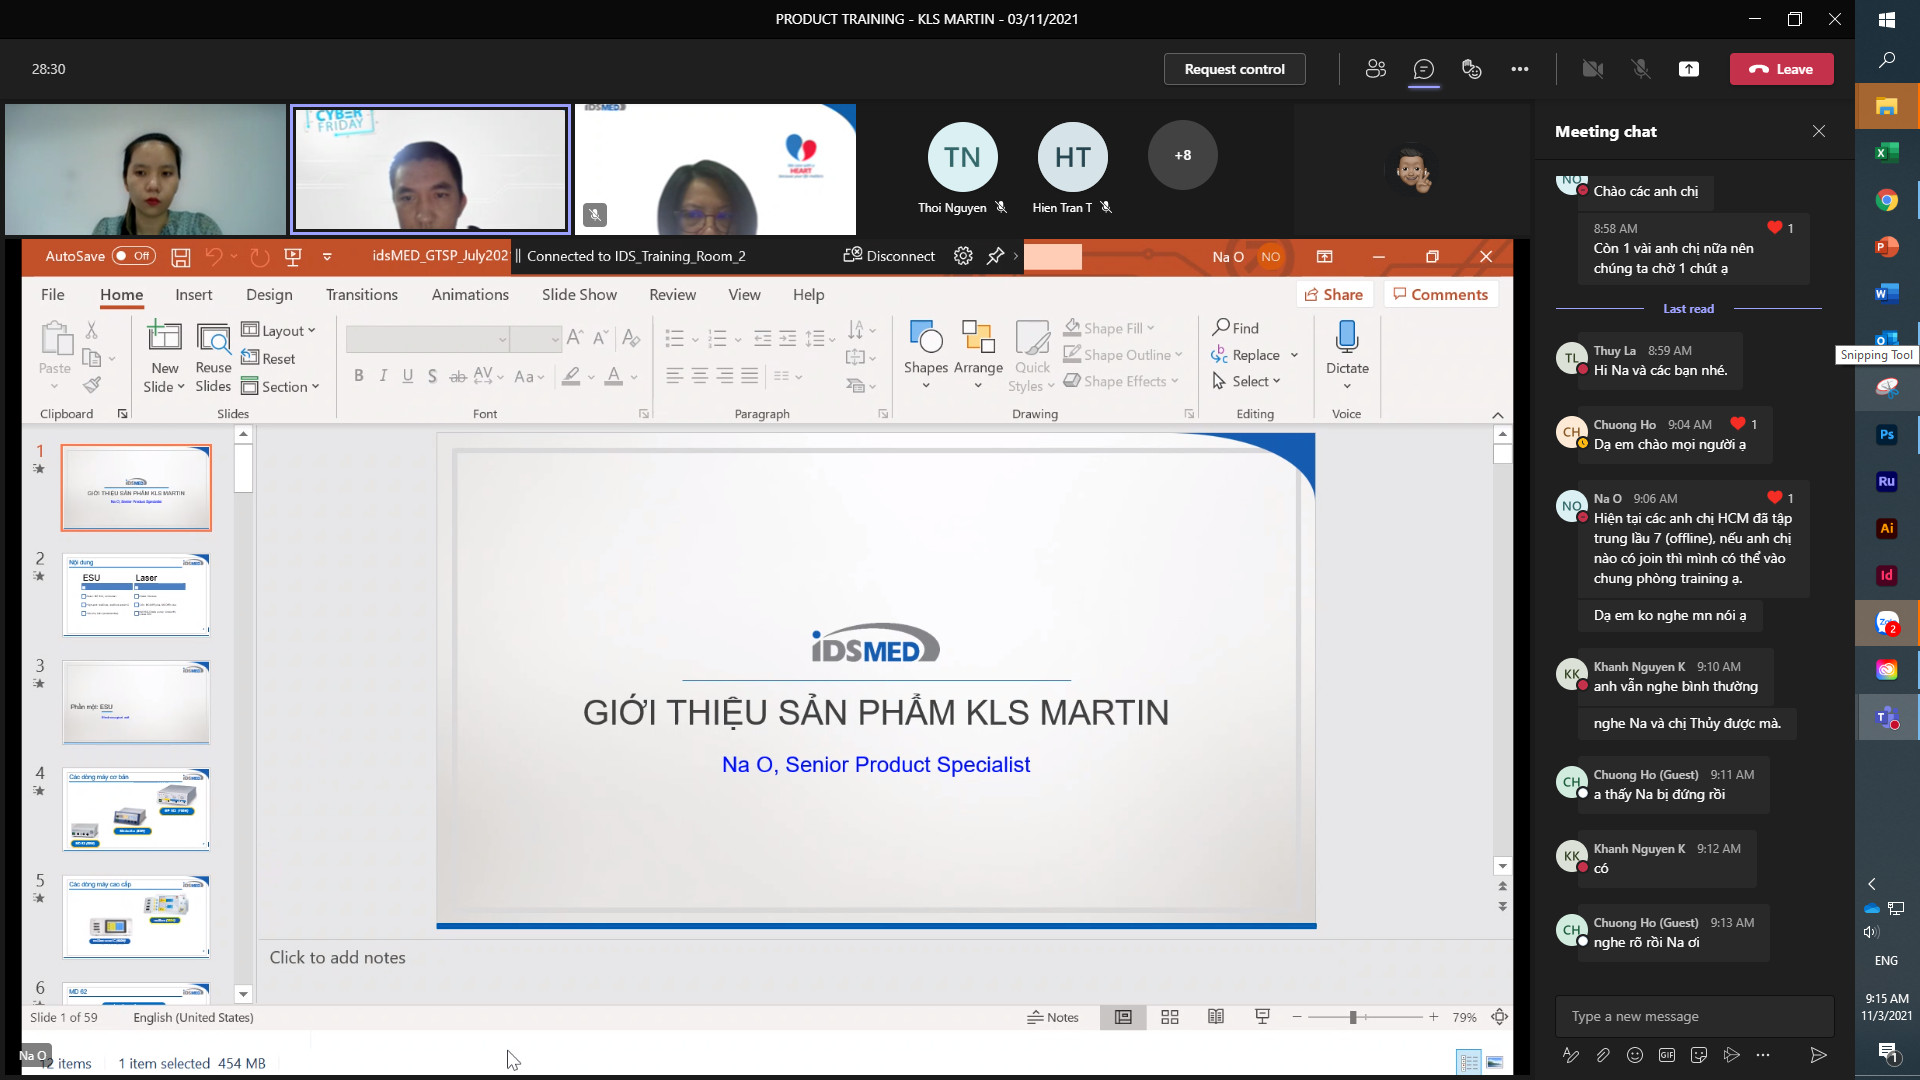
Task: Open the Comments pane button
Action: coord(1440,294)
